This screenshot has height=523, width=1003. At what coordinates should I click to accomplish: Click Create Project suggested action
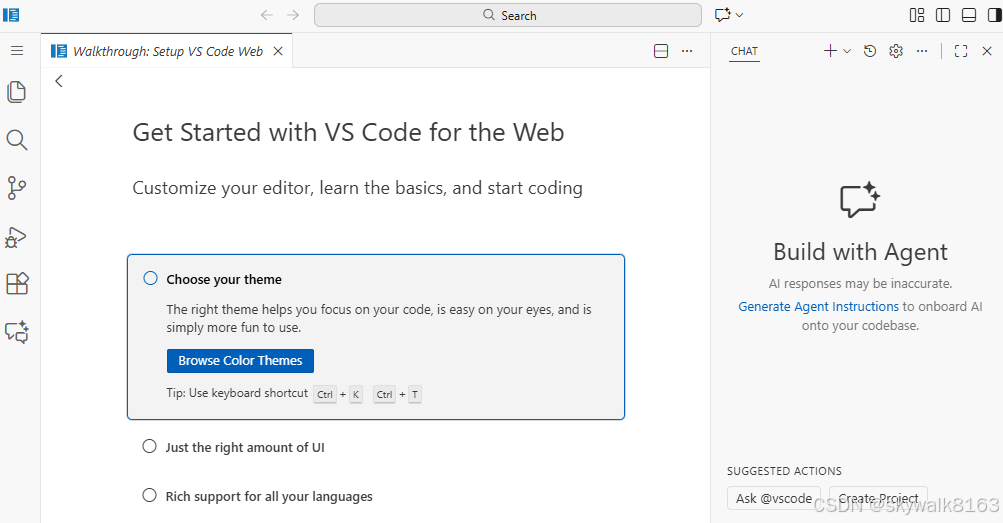[878, 498]
